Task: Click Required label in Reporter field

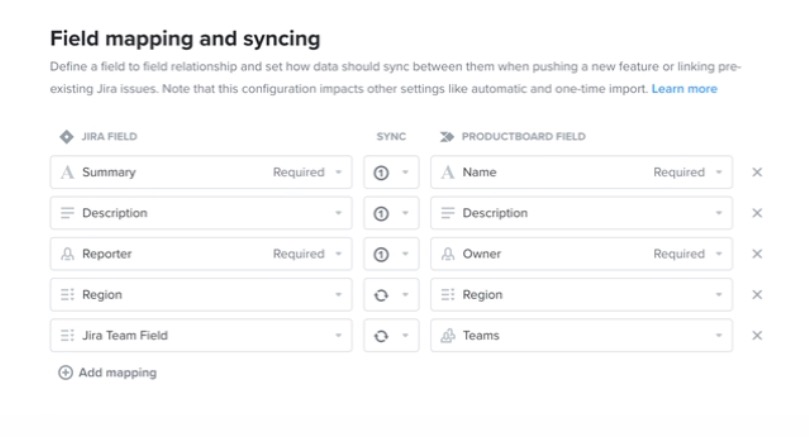Action: (x=299, y=254)
